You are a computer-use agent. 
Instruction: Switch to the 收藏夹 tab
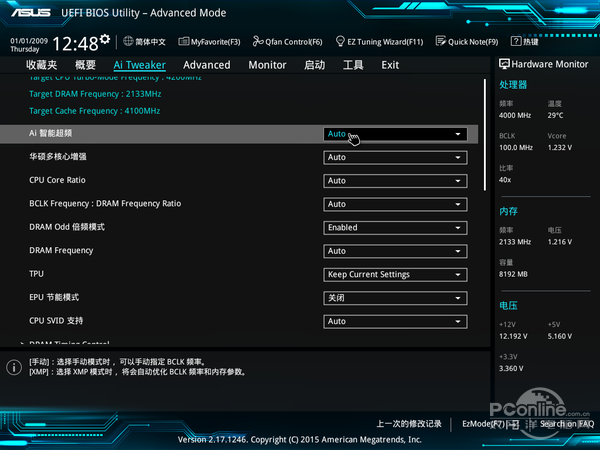point(42,65)
